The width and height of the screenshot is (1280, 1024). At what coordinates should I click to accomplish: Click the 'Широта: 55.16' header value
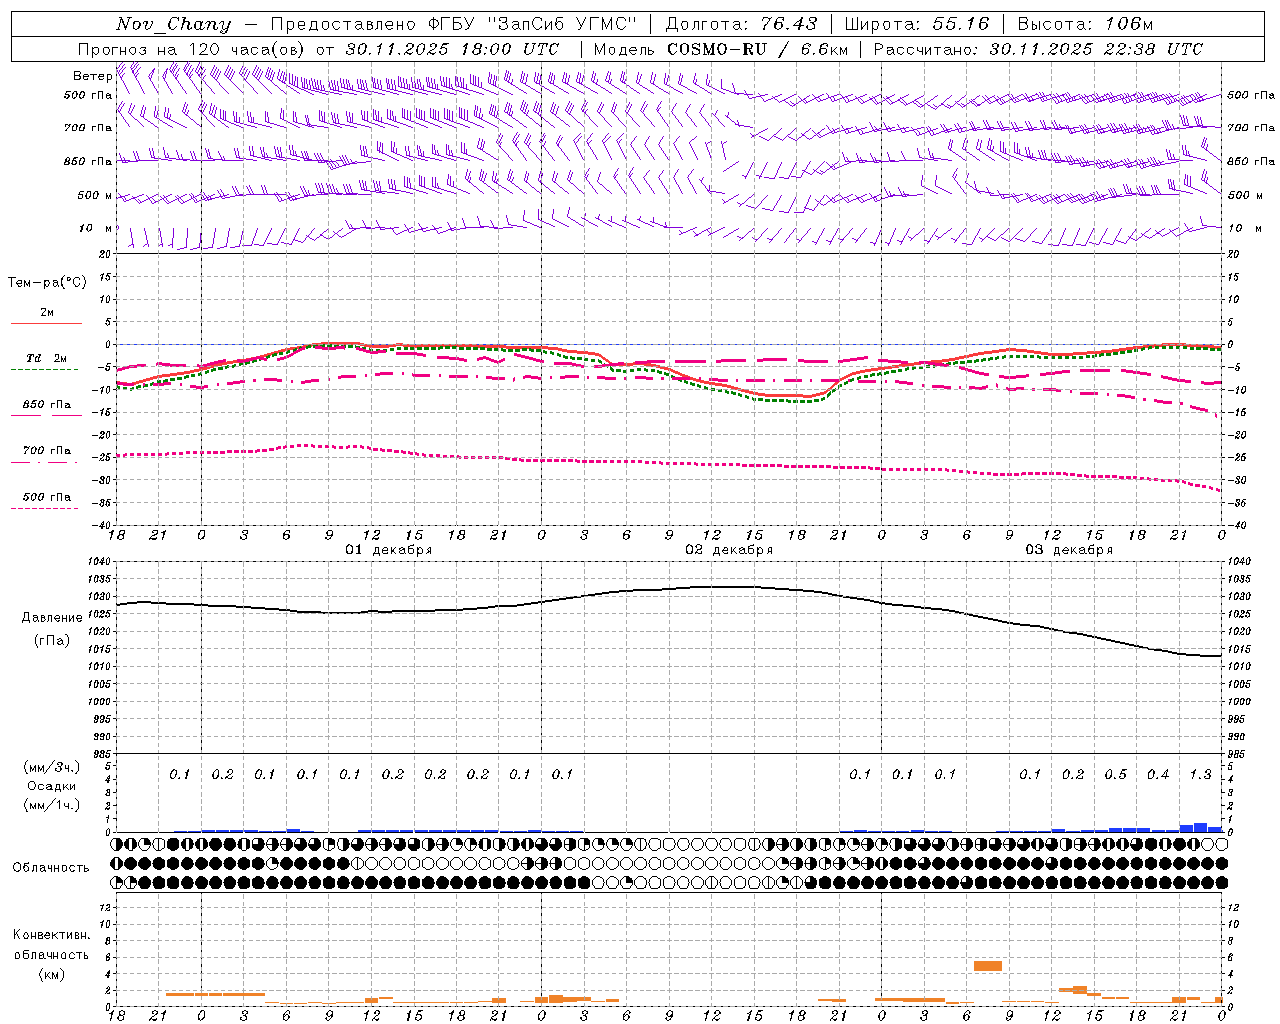[917, 24]
